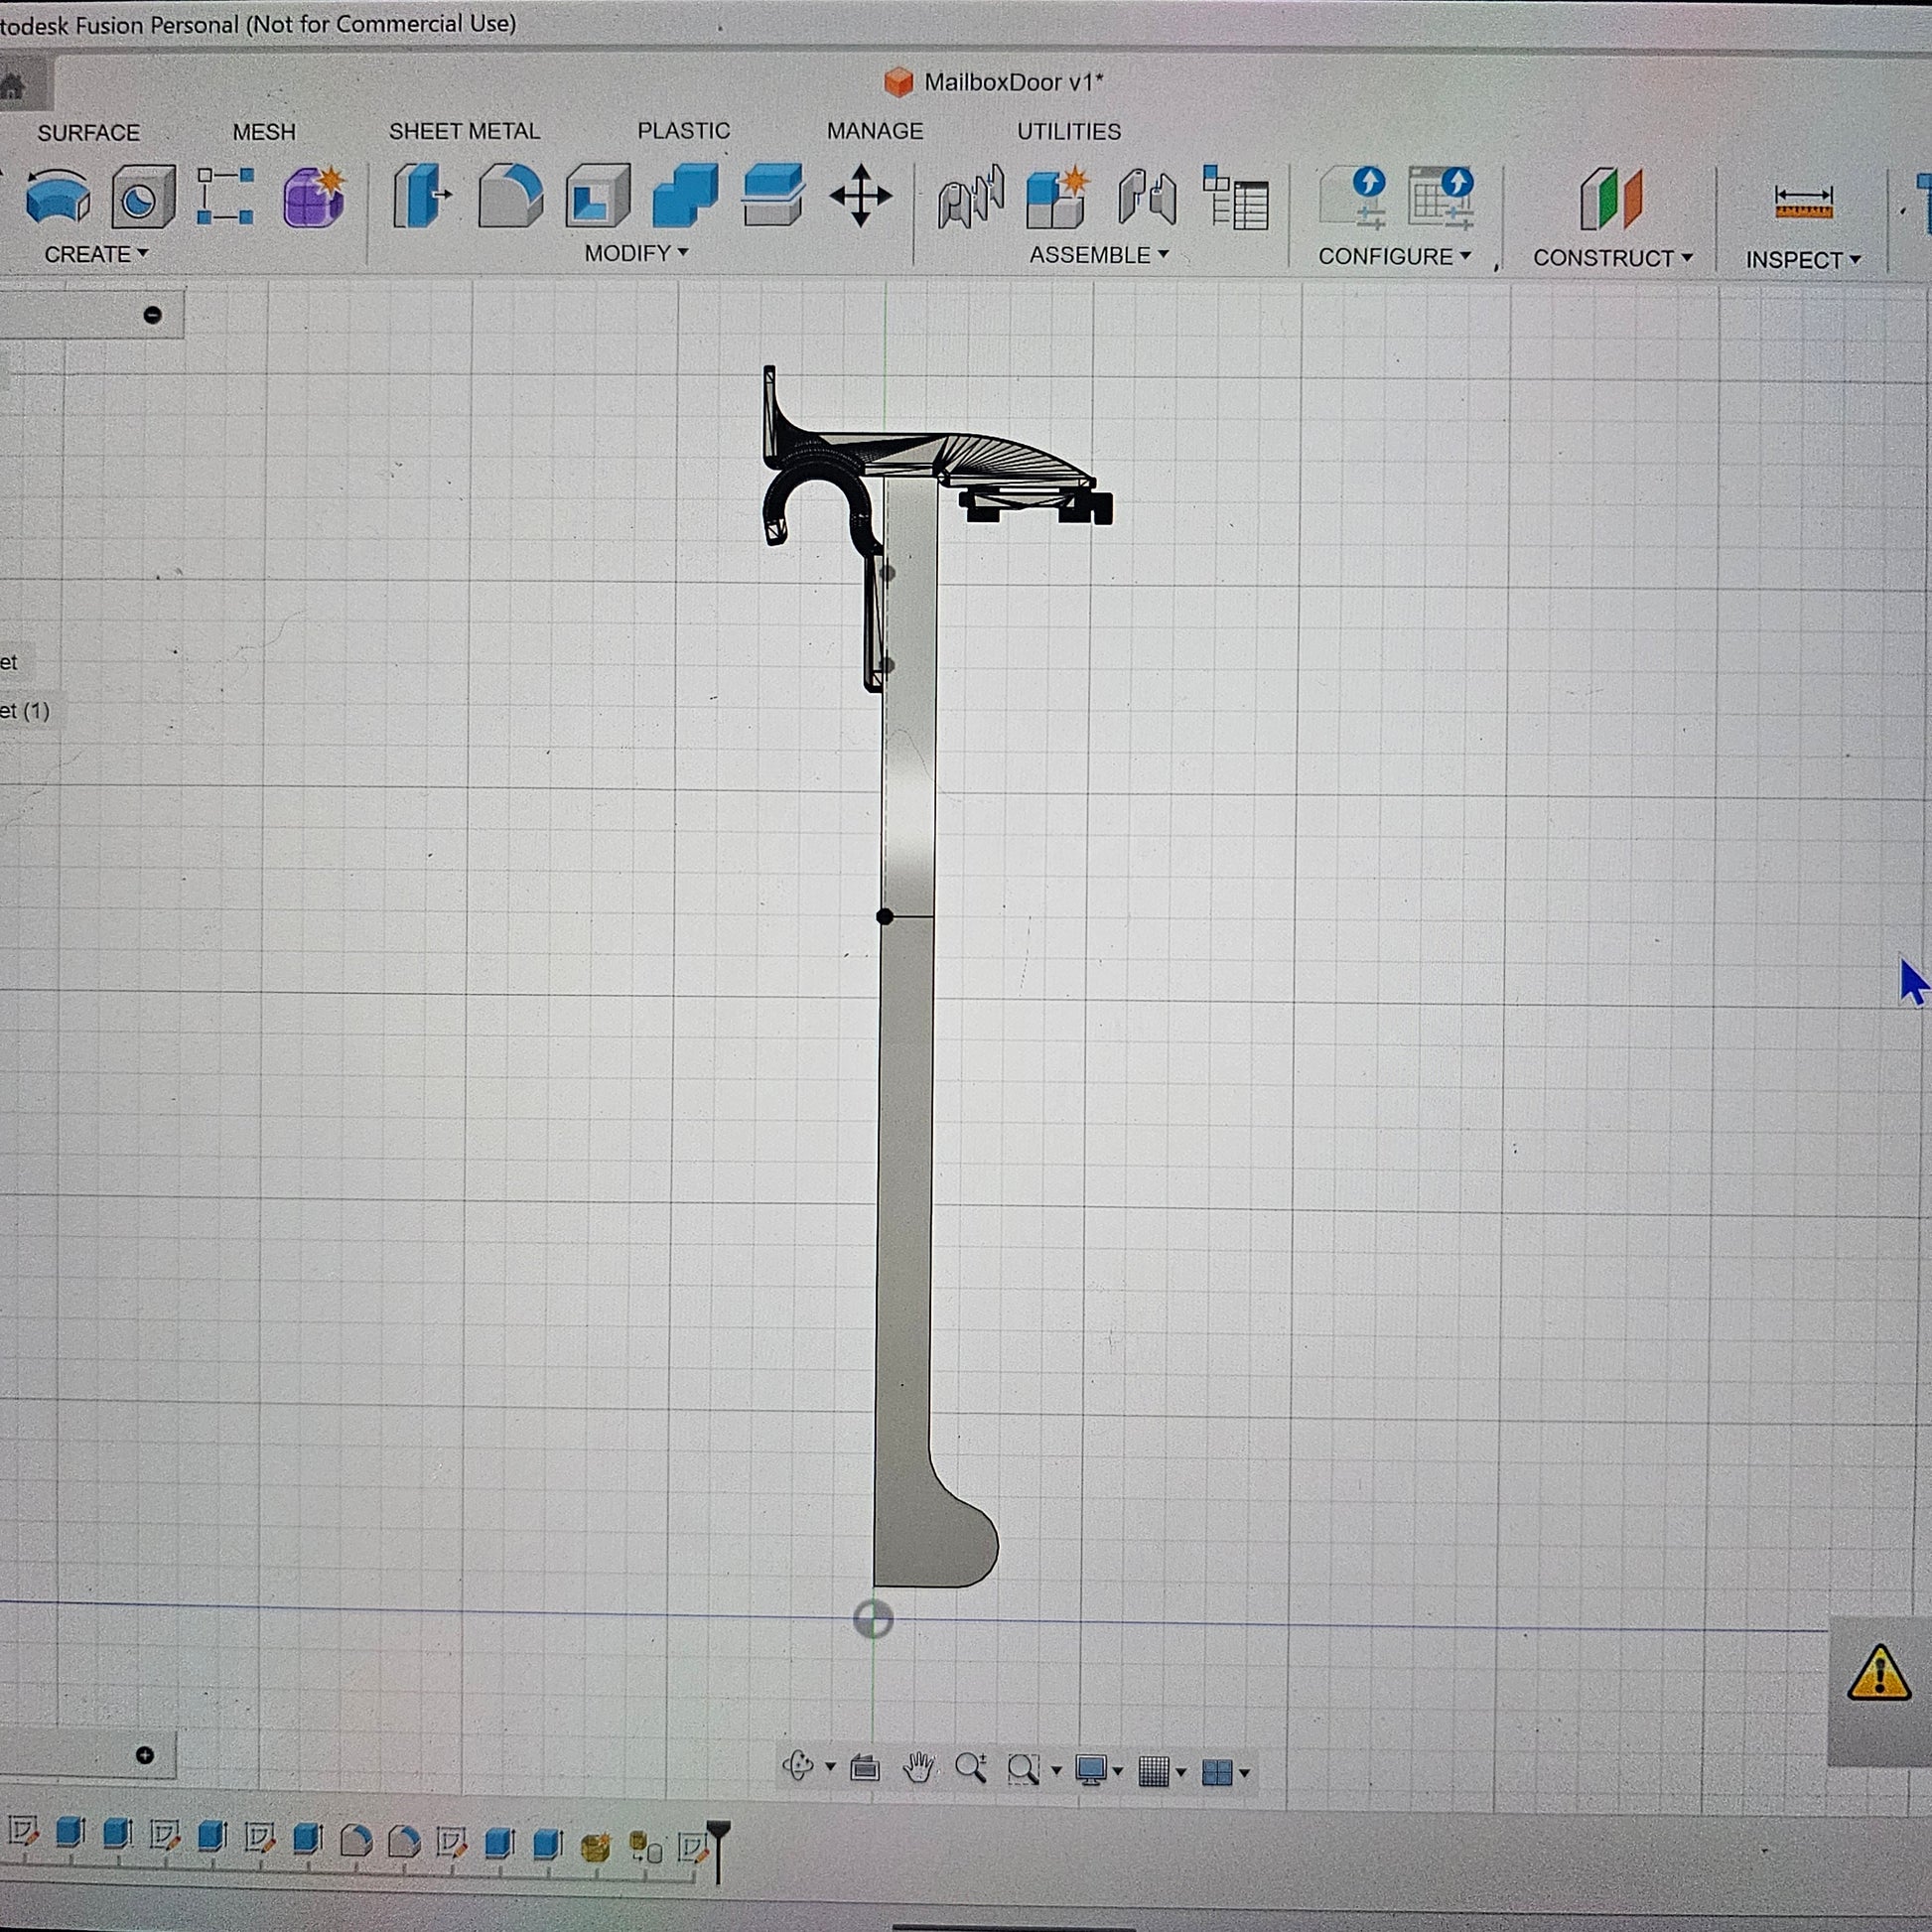Select the Shell tool

coord(598,197)
